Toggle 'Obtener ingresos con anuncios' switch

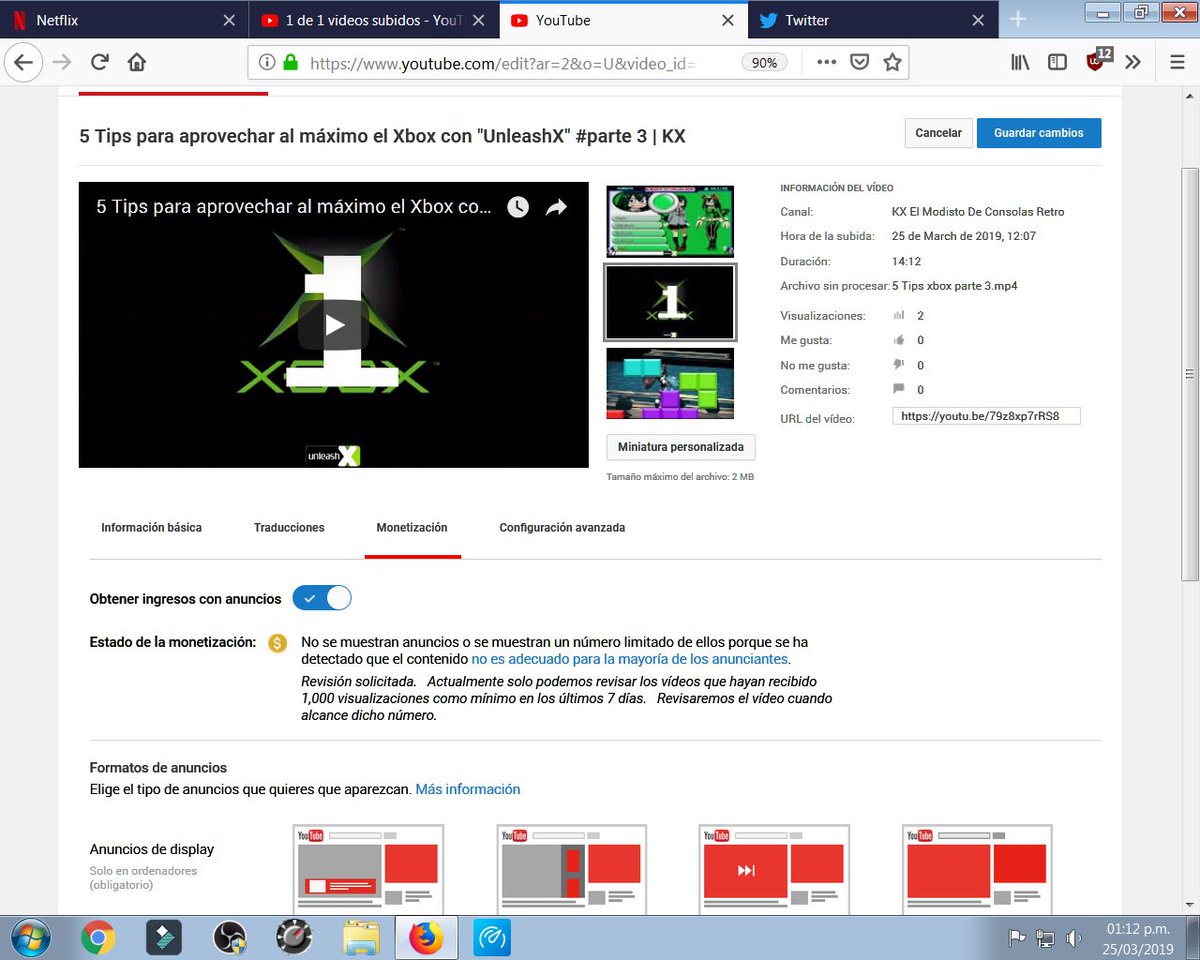pos(322,598)
